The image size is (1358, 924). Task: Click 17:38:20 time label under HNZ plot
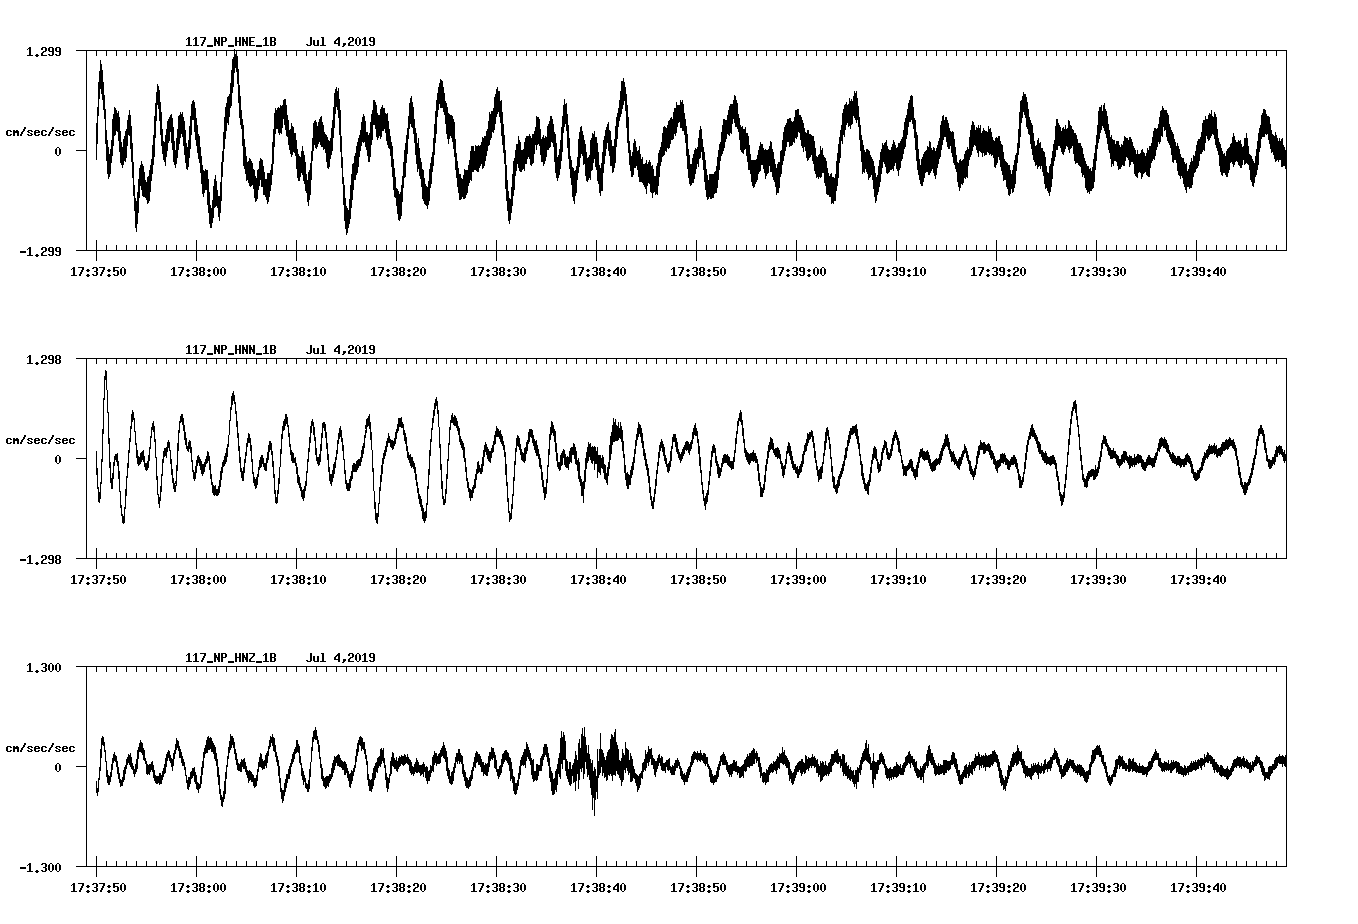(x=397, y=887)
